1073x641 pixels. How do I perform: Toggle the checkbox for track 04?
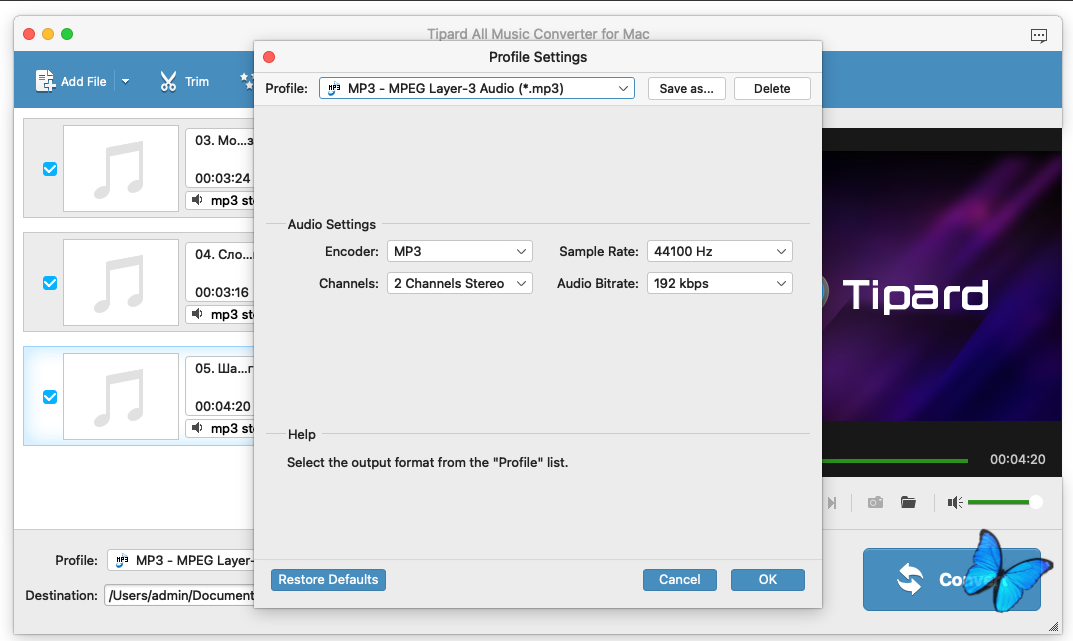point(50,283)
